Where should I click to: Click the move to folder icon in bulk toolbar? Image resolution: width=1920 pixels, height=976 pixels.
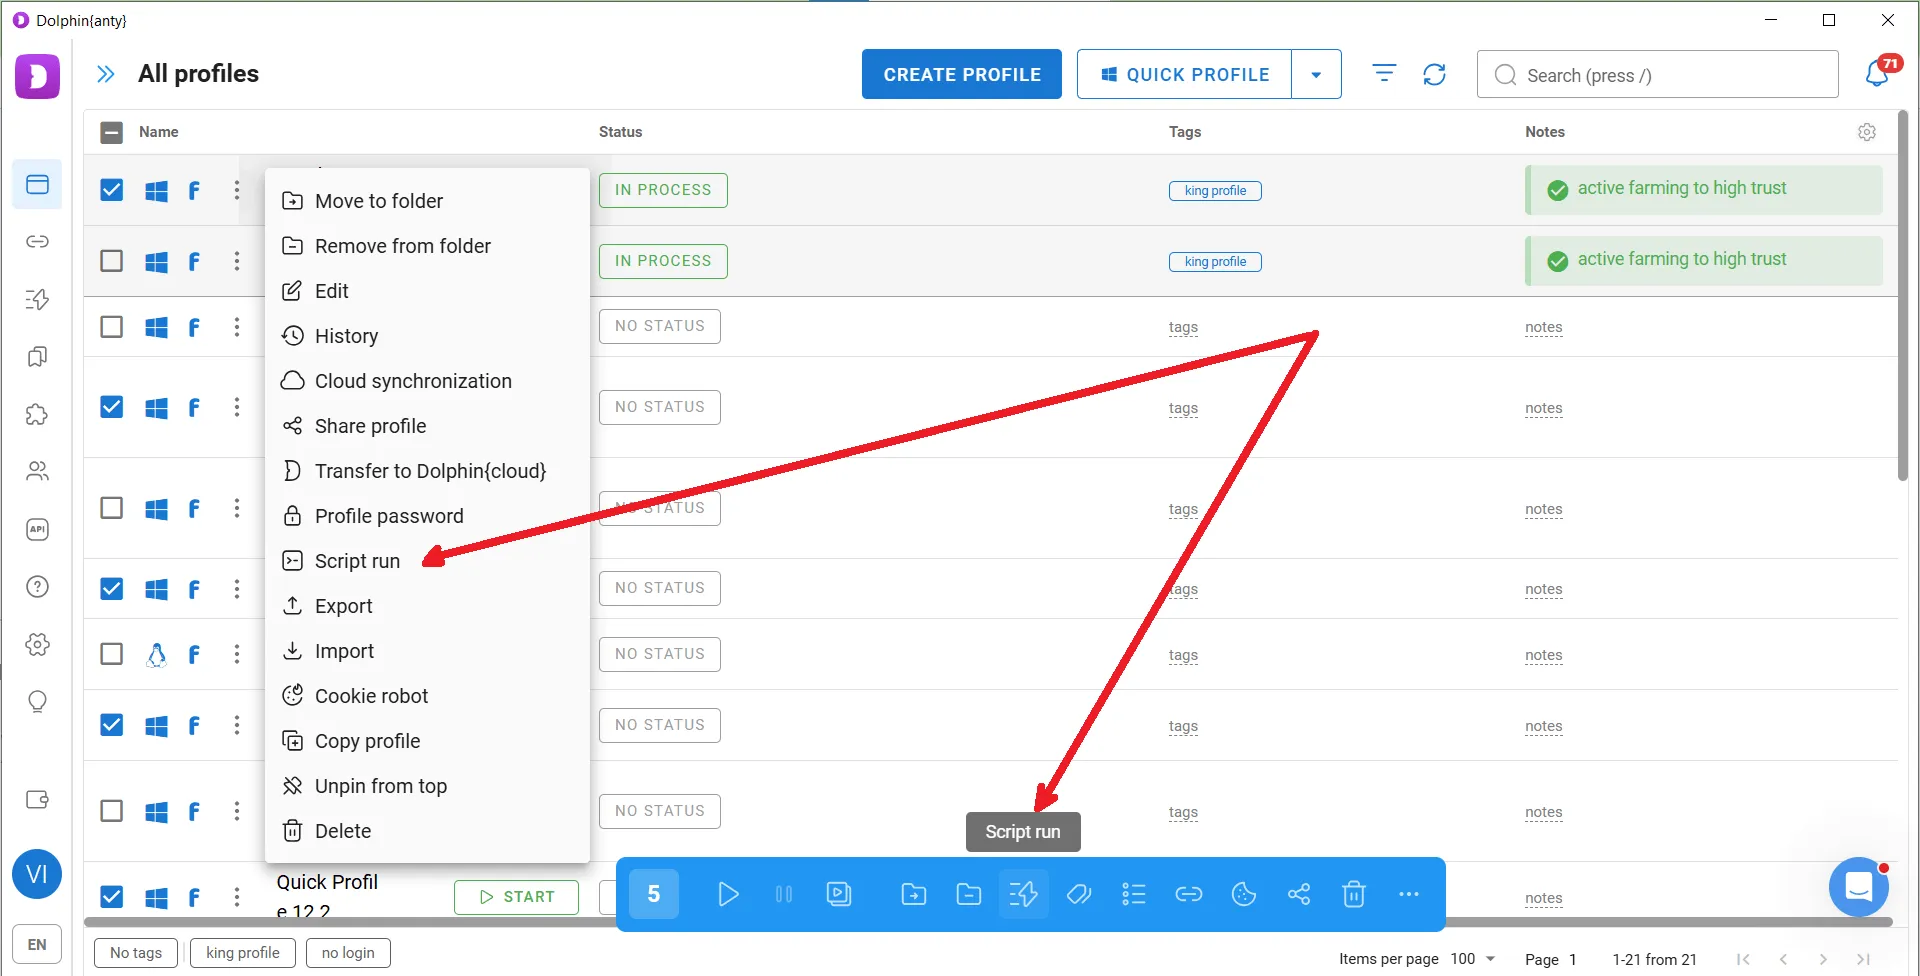[x=913, y=894]
